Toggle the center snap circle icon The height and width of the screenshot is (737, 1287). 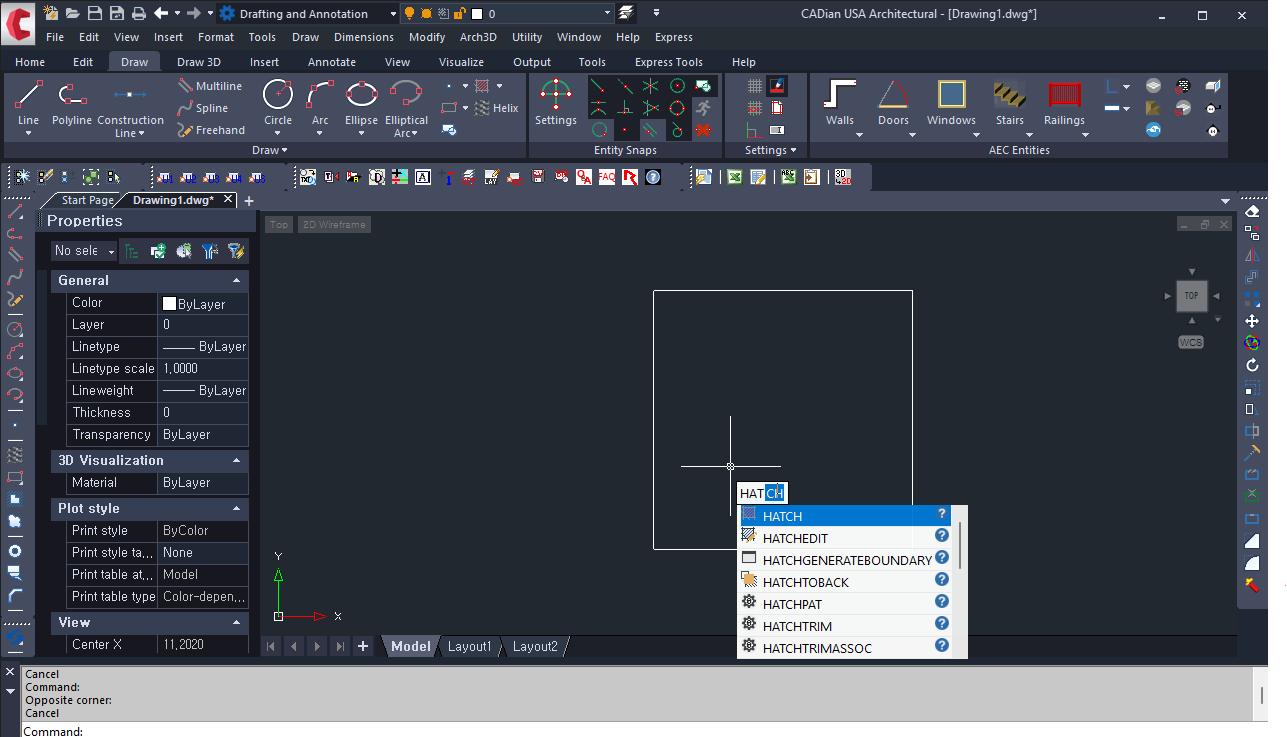coord(678,86)
